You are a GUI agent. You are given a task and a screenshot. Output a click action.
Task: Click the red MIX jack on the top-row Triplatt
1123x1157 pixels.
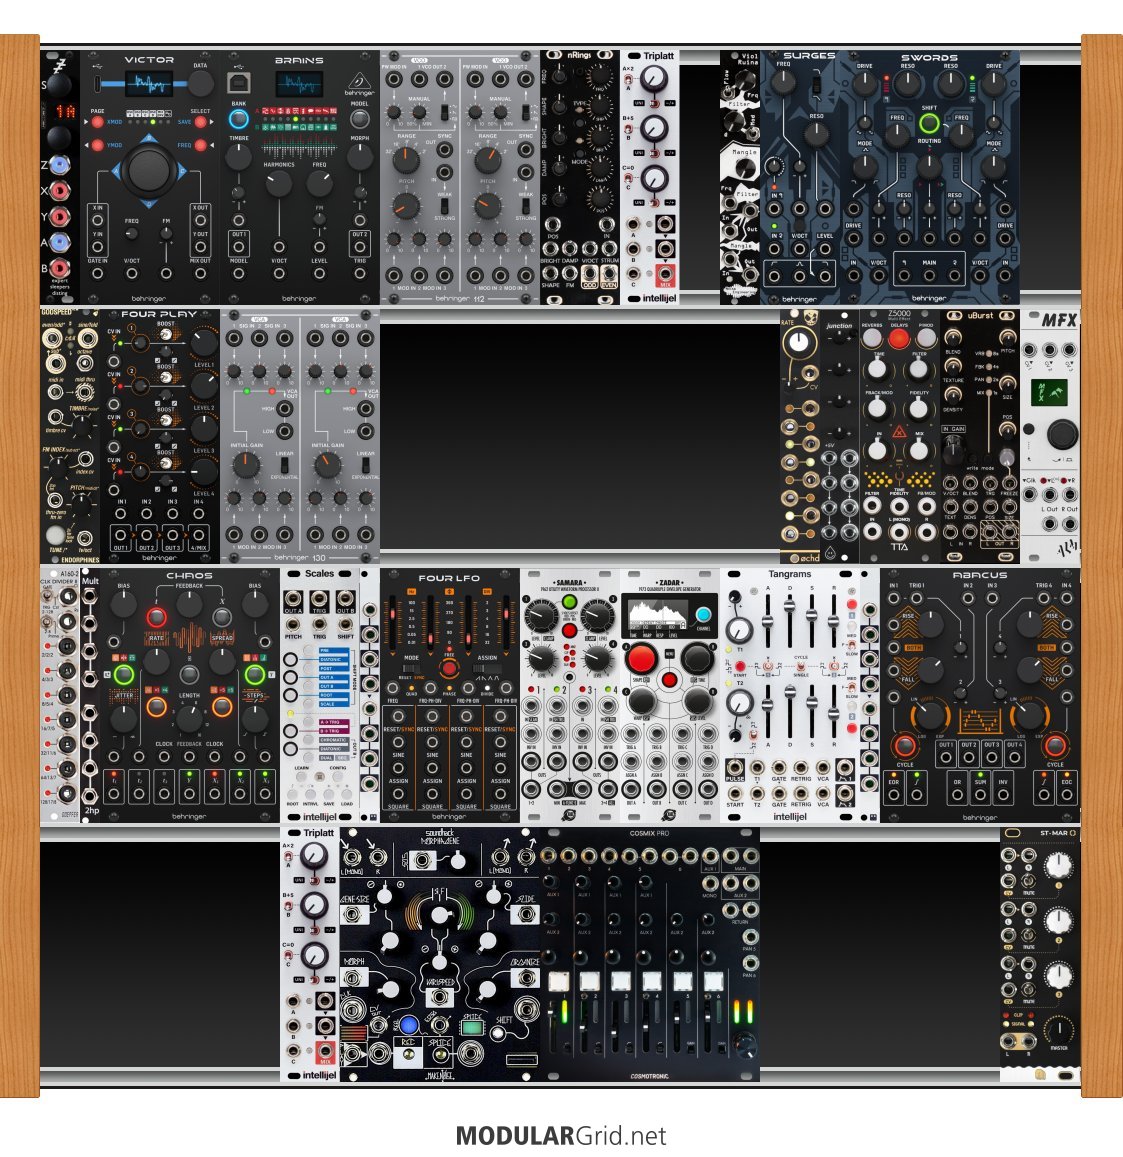pyautogui.click(x=665, y=274)
